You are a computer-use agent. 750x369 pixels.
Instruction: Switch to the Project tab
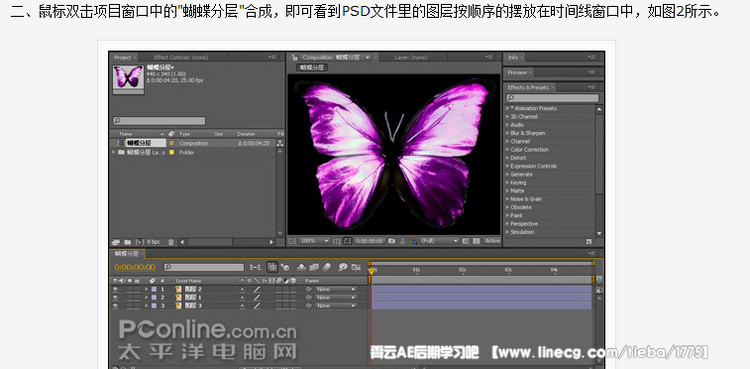pos(122,57)
